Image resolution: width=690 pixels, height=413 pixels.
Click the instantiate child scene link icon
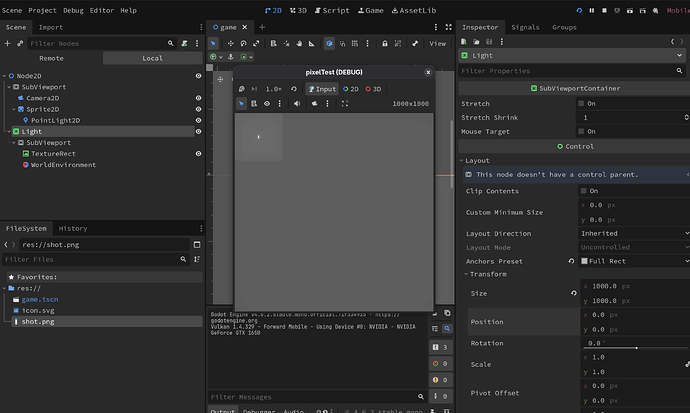20,44
